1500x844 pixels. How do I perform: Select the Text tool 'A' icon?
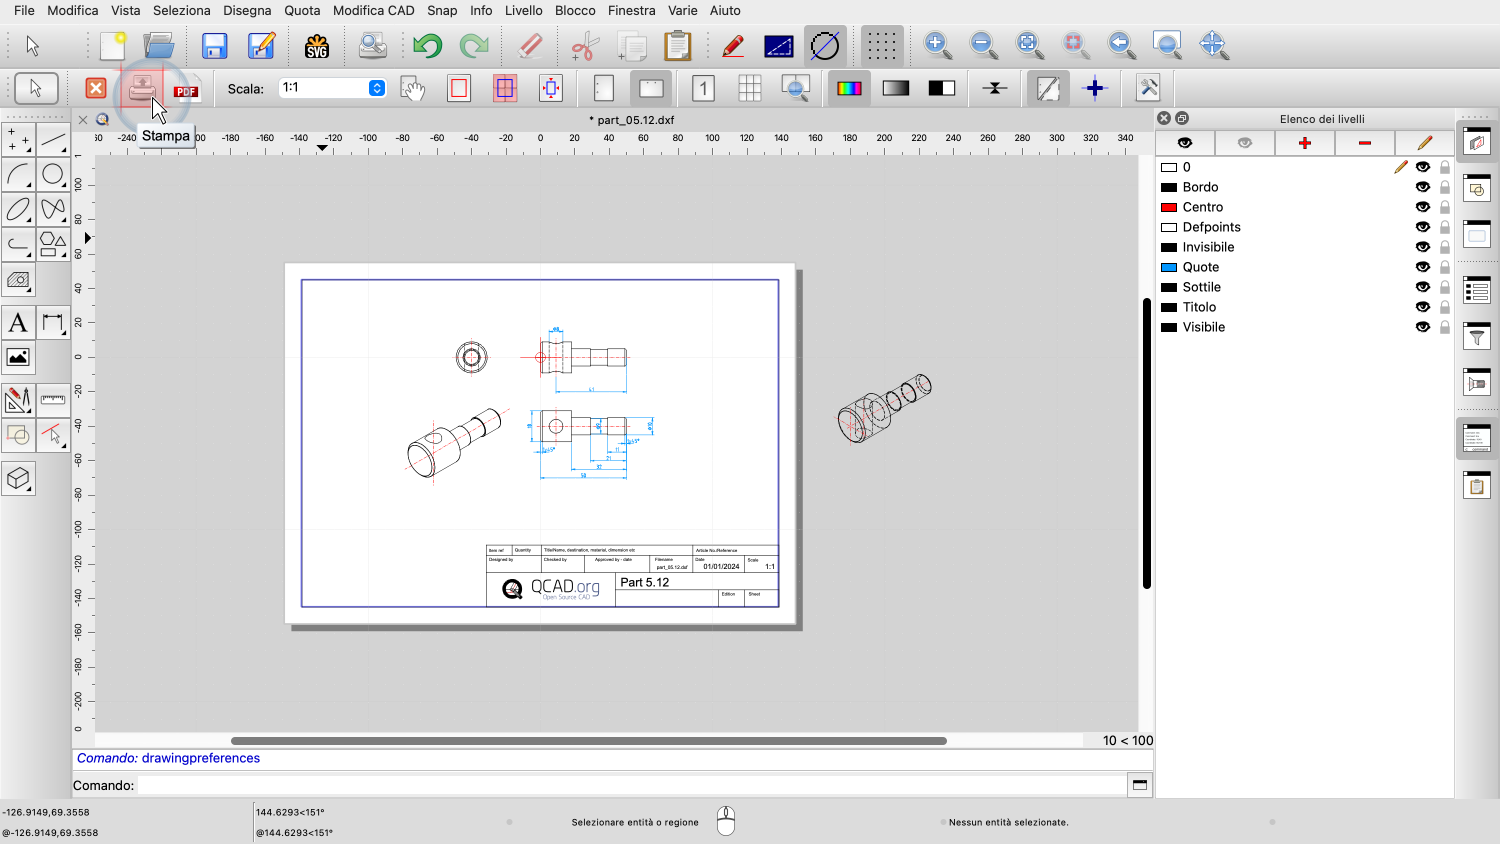tap(18, 323)
